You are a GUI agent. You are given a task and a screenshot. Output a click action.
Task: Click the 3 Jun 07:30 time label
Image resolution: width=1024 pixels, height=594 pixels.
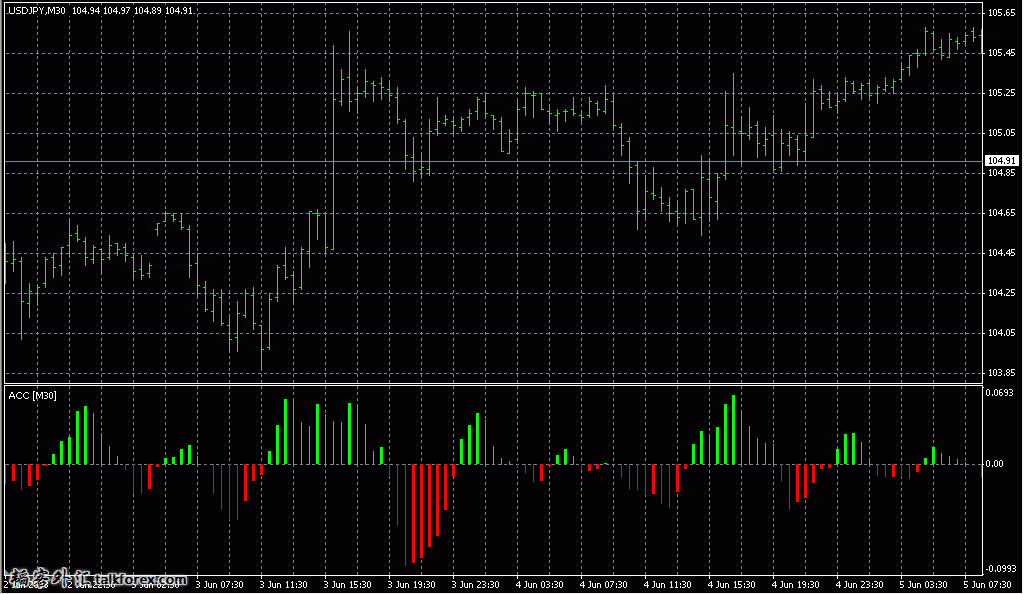[x=219, y=585]
